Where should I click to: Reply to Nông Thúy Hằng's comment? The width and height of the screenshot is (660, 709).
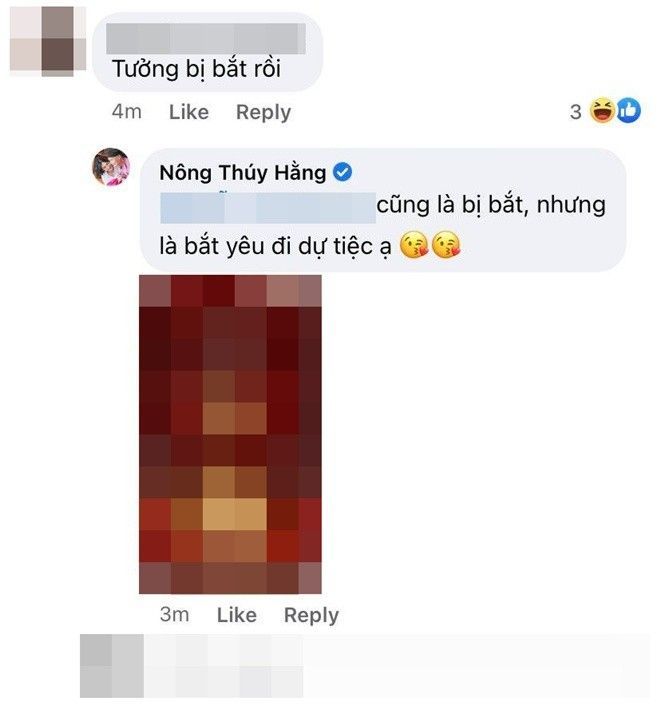[311, 615]
